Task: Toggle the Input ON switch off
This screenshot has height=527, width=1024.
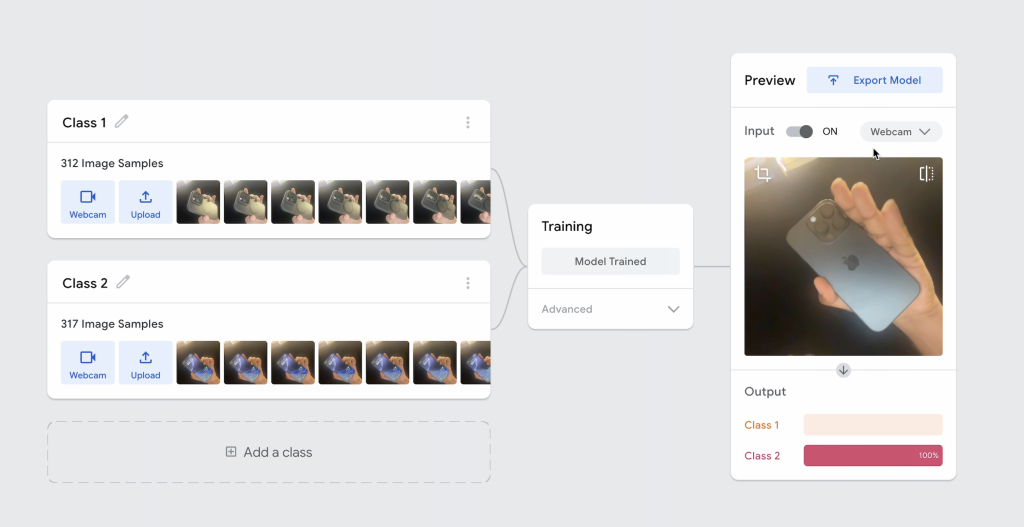Action: click(799, 132)
